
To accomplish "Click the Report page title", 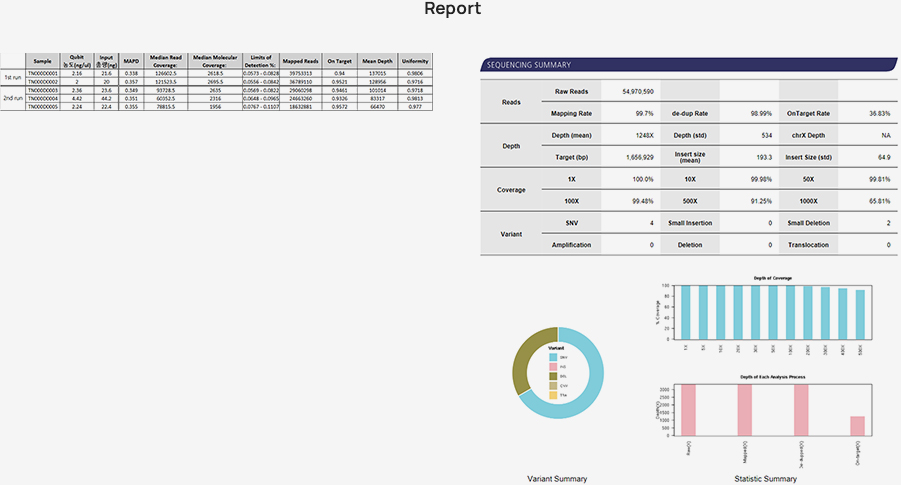I will [x=452, y=9].
